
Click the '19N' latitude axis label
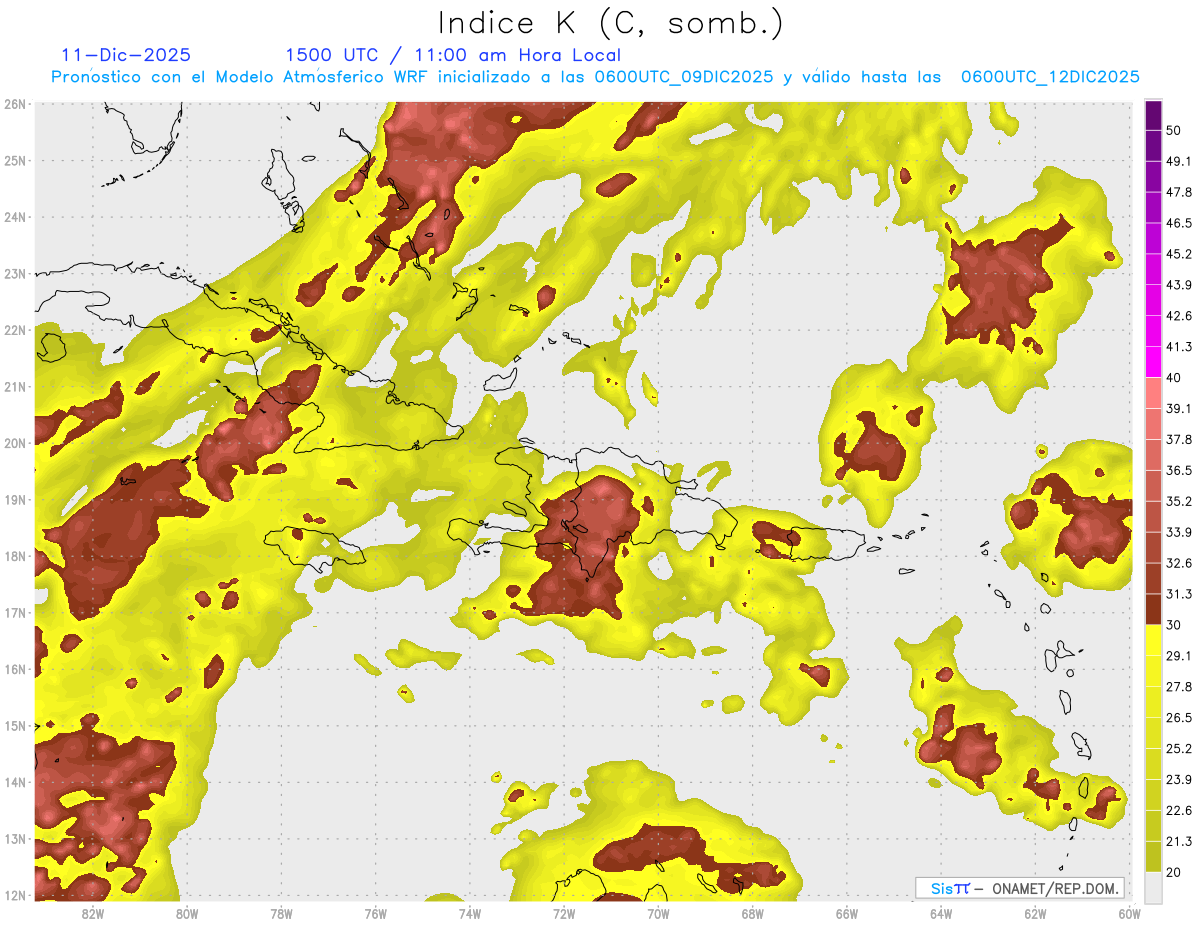coord(15,500)
